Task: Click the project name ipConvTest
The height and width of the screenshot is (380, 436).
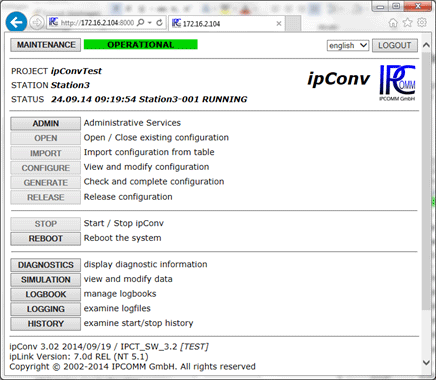Action: coord(76,71)
